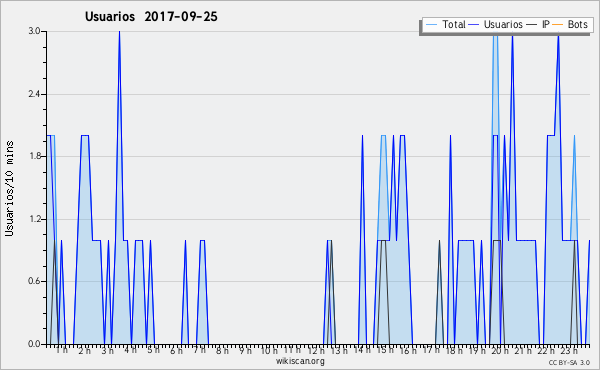The image size is (600, 370).
Task: Click the 21 h tick label
Action: 523,350
